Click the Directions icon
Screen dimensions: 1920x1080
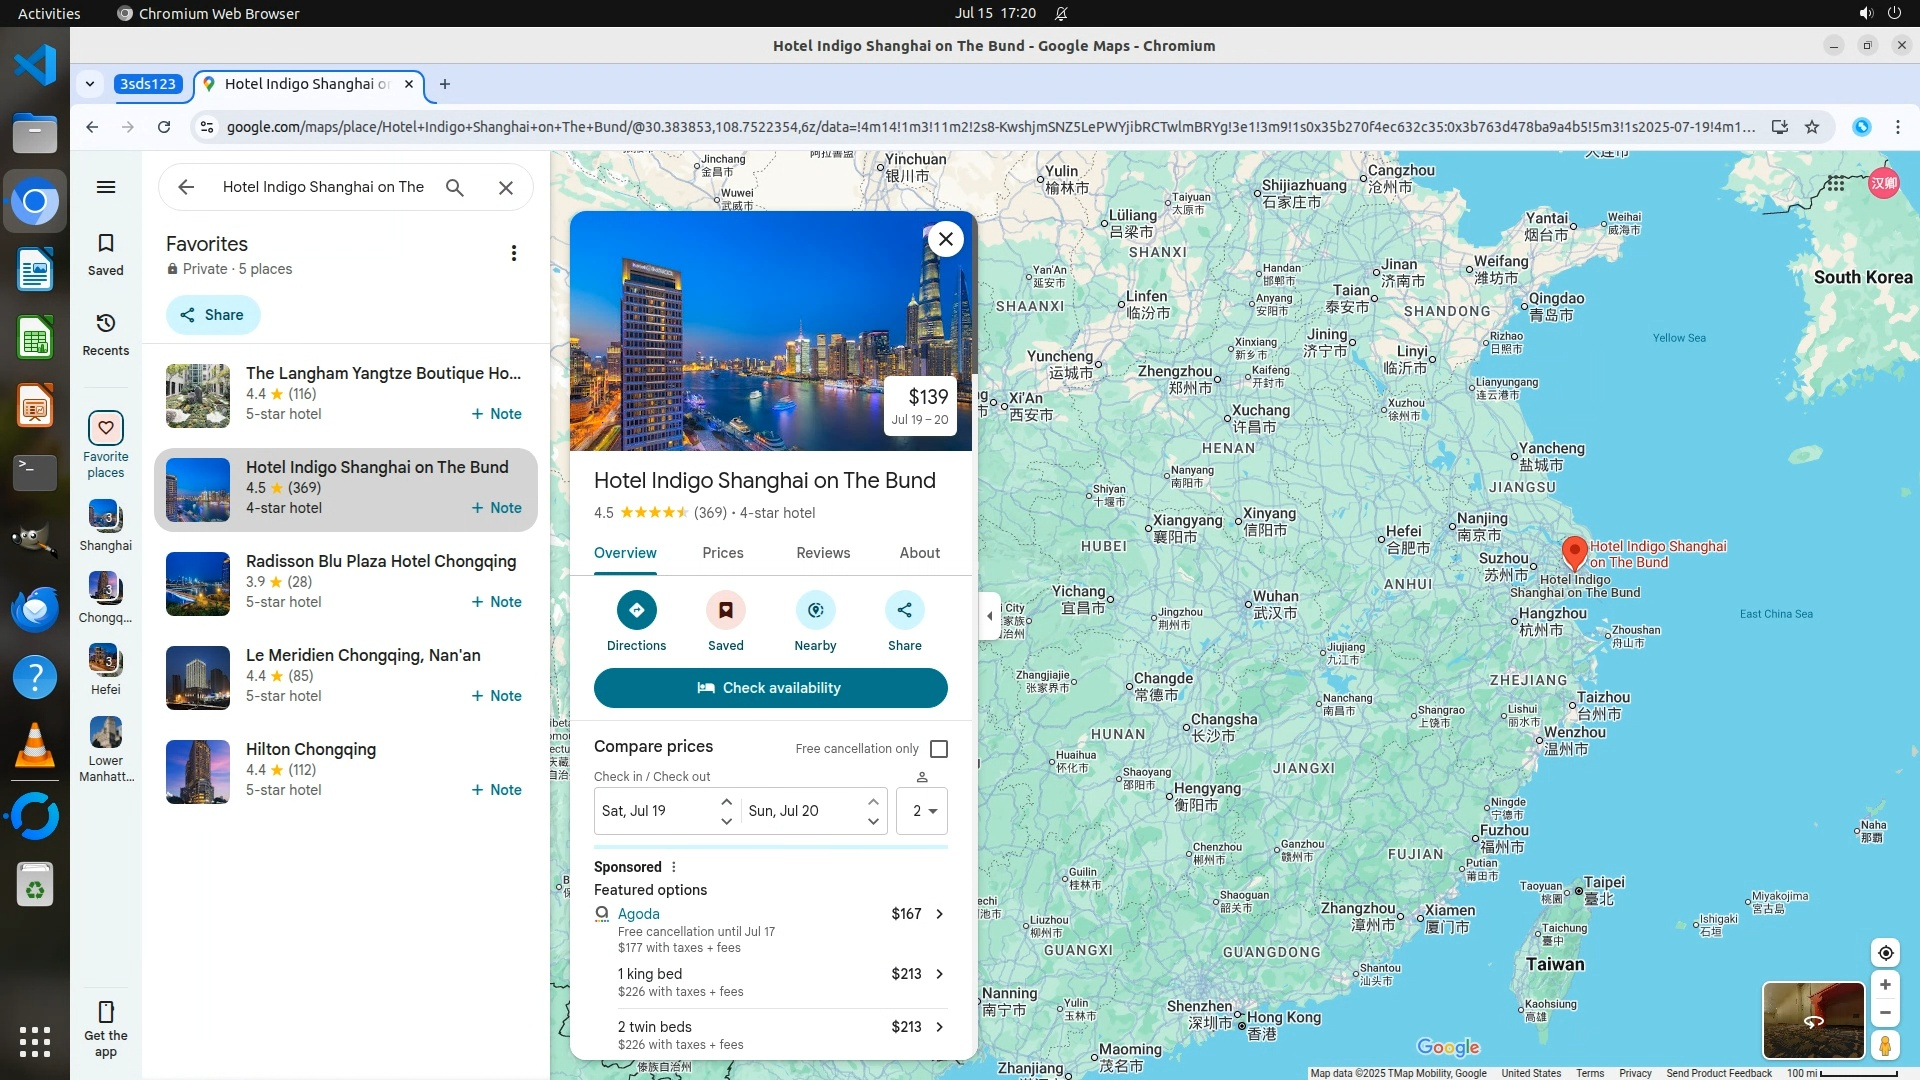(x=636, y=610)
